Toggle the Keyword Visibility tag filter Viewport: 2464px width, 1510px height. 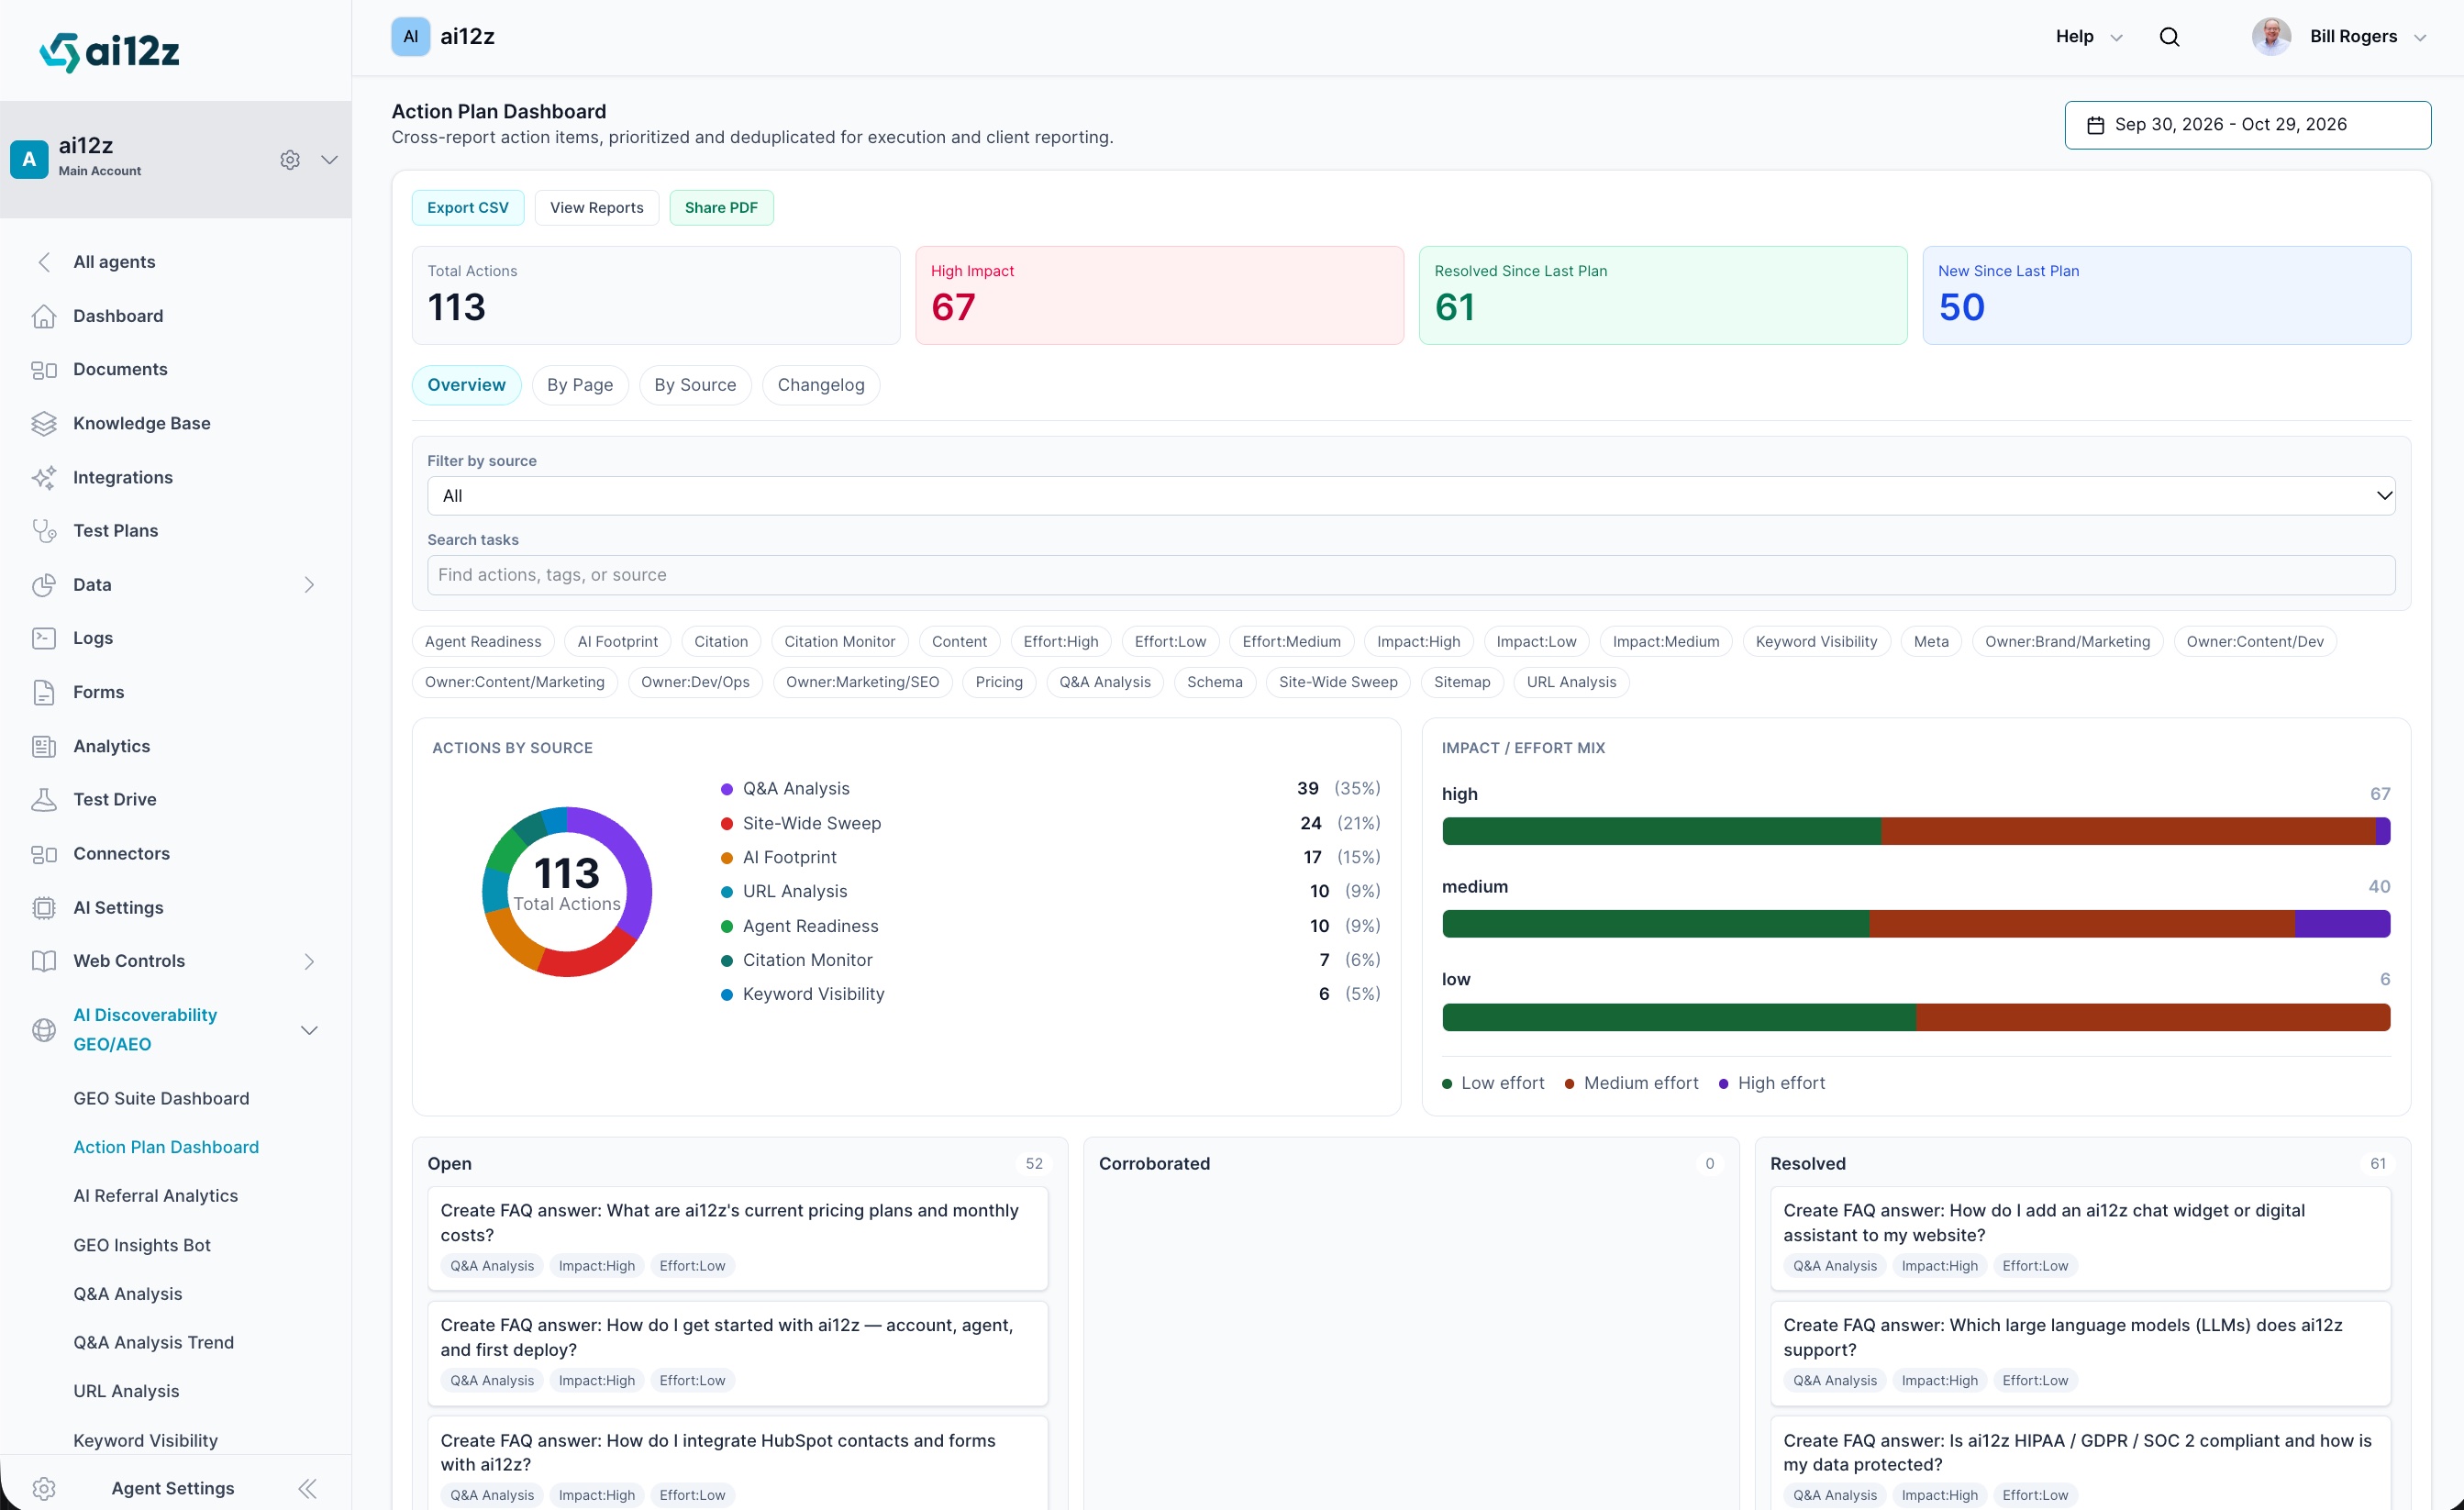[1816, 641]
